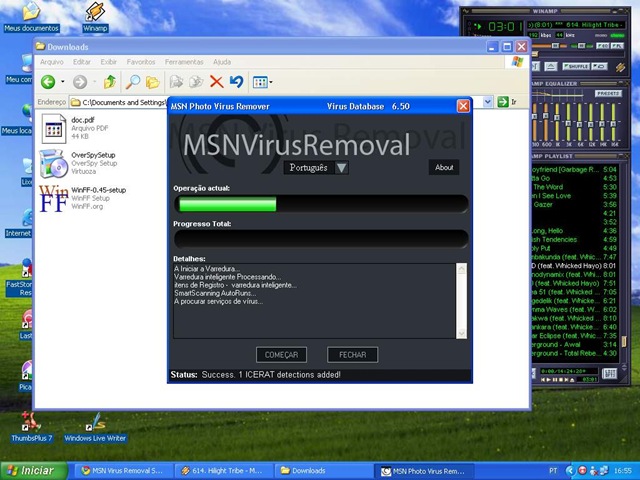Click the About button
Viewport: 640px width, 480px height.
444,167
